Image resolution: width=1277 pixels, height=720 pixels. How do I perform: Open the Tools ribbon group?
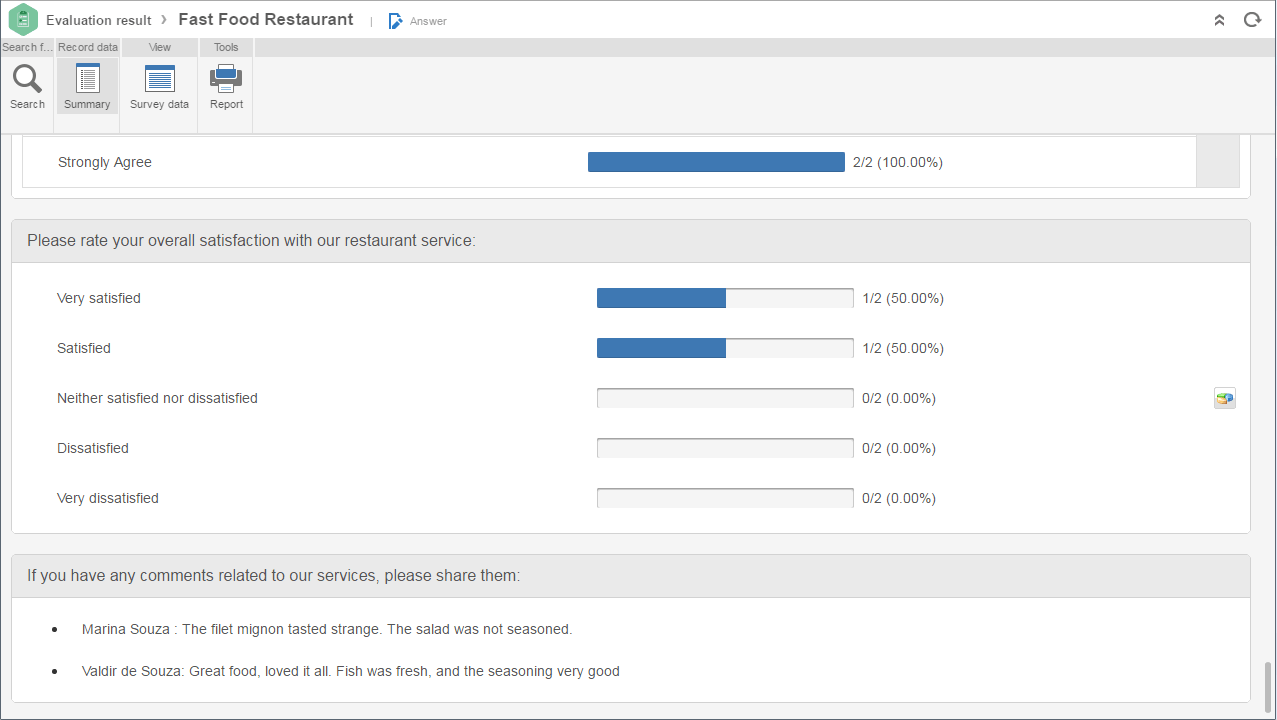pyautogui.click(x=226, y=47)
